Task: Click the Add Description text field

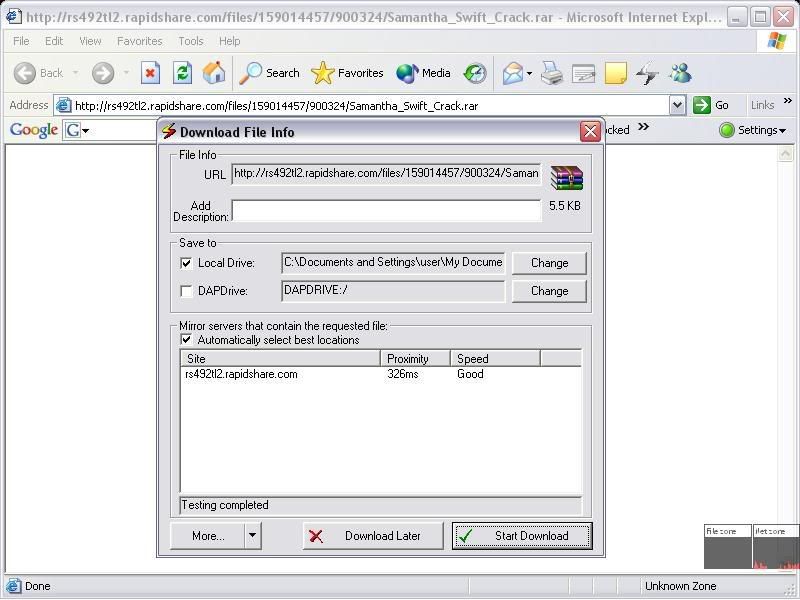Action: (386, 210)
